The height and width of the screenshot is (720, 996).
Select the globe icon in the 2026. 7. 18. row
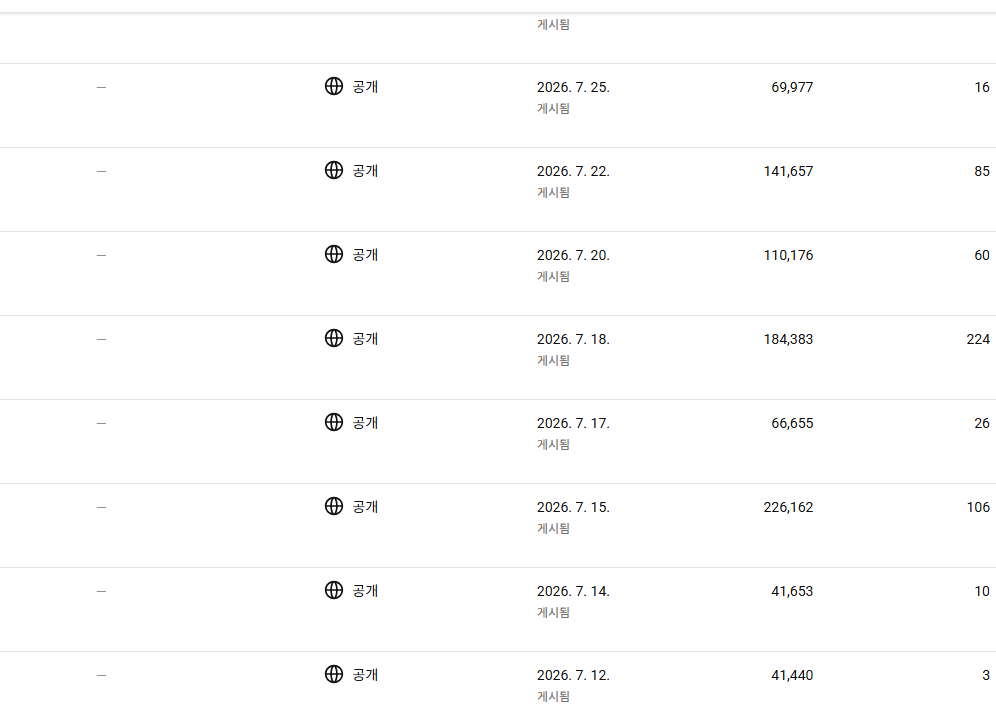click(333, 337)
